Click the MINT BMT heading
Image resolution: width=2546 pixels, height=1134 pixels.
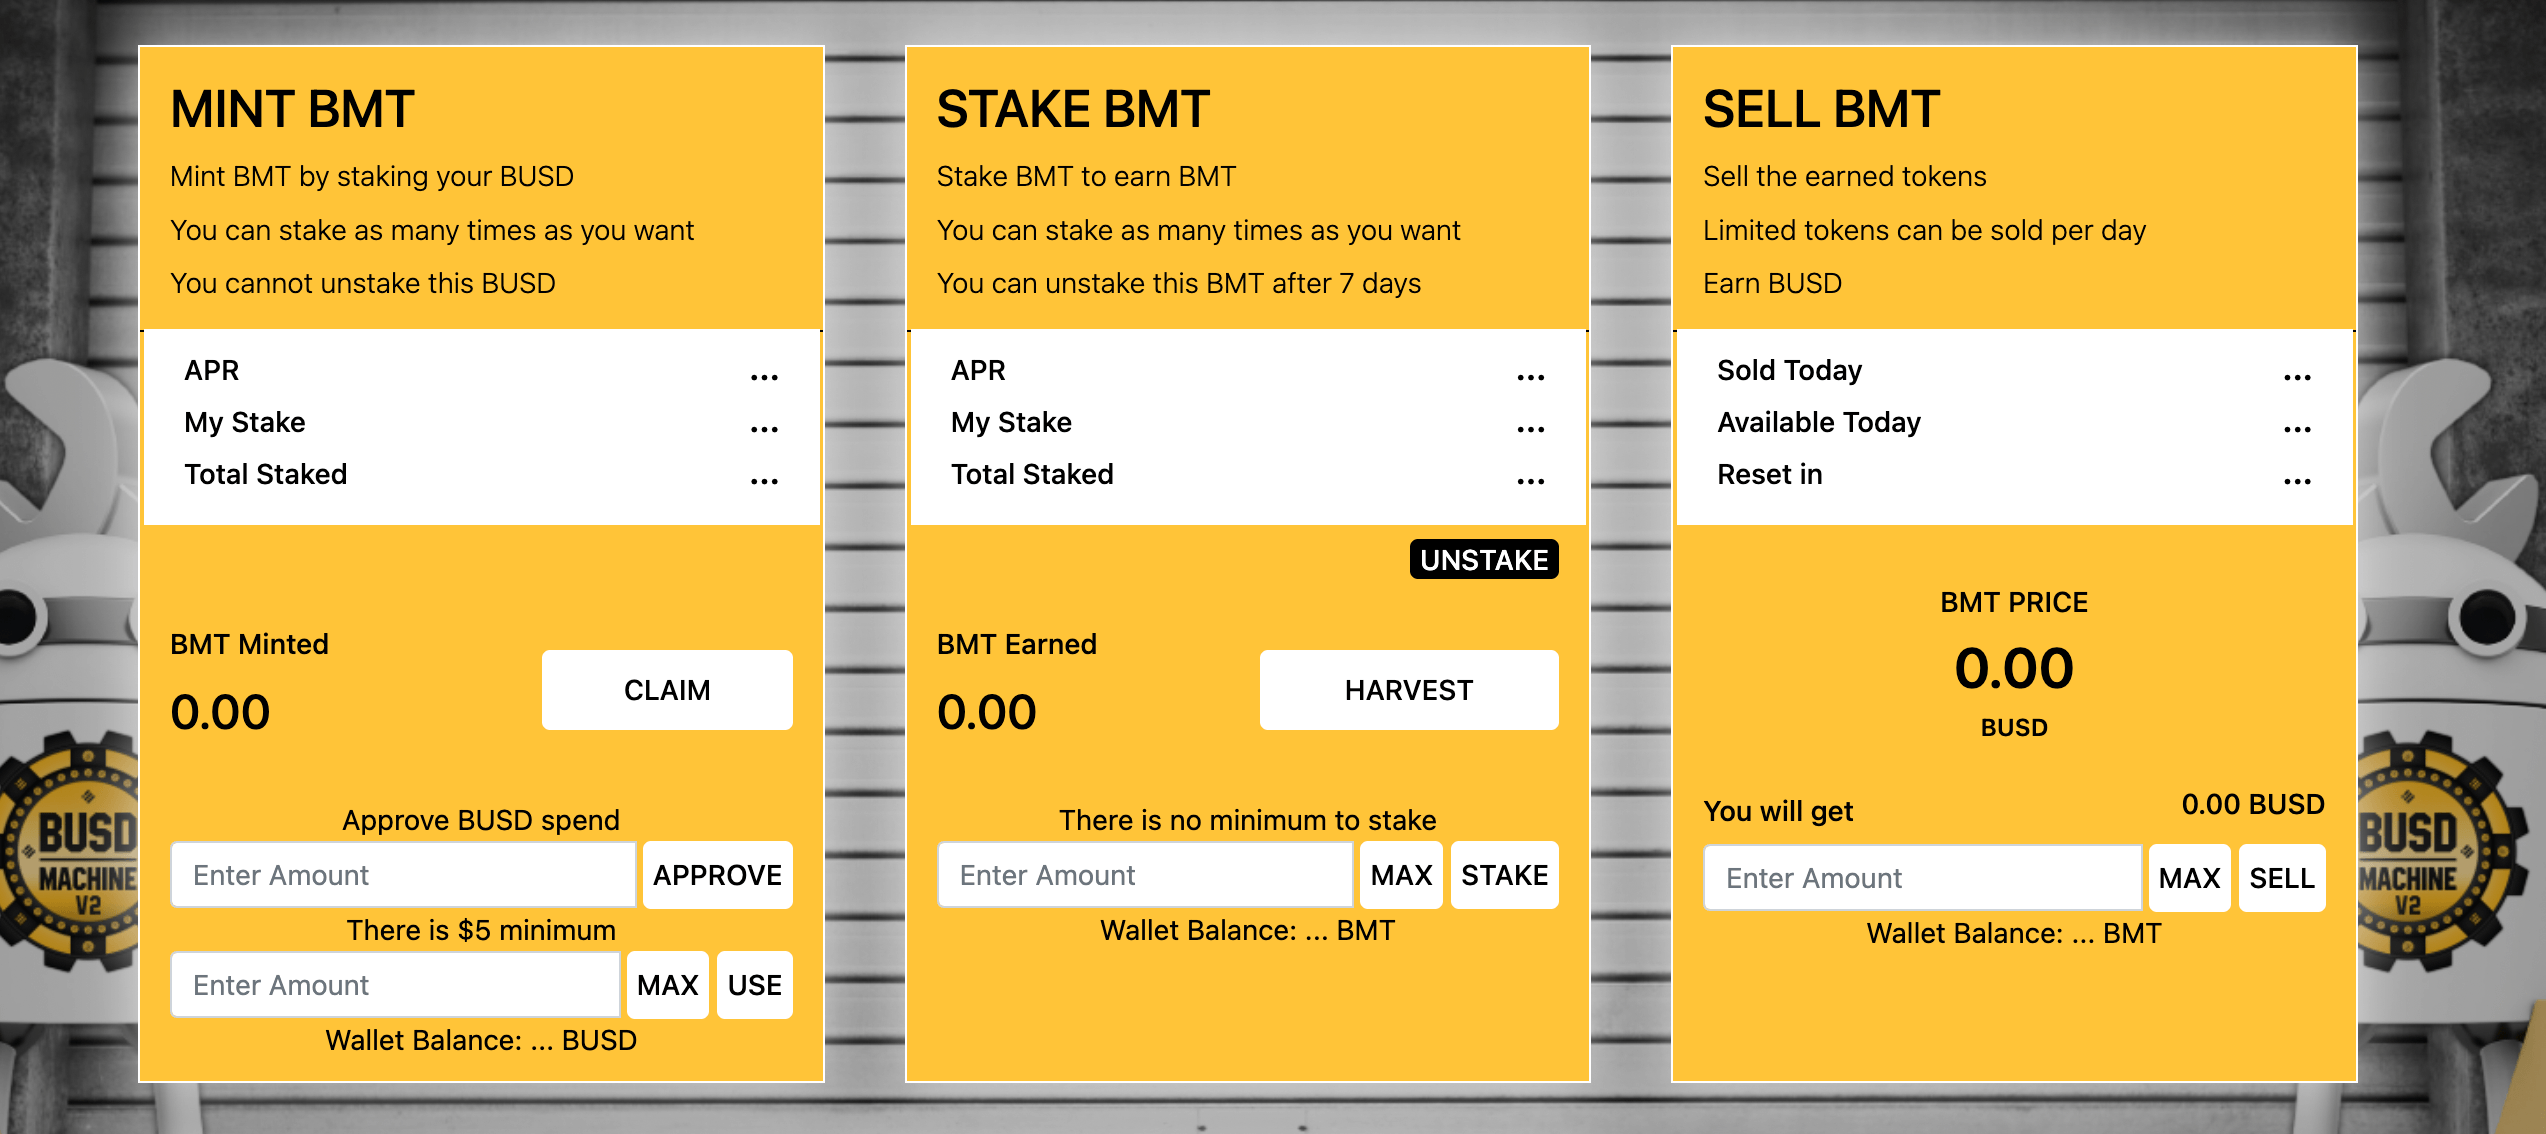292,109
